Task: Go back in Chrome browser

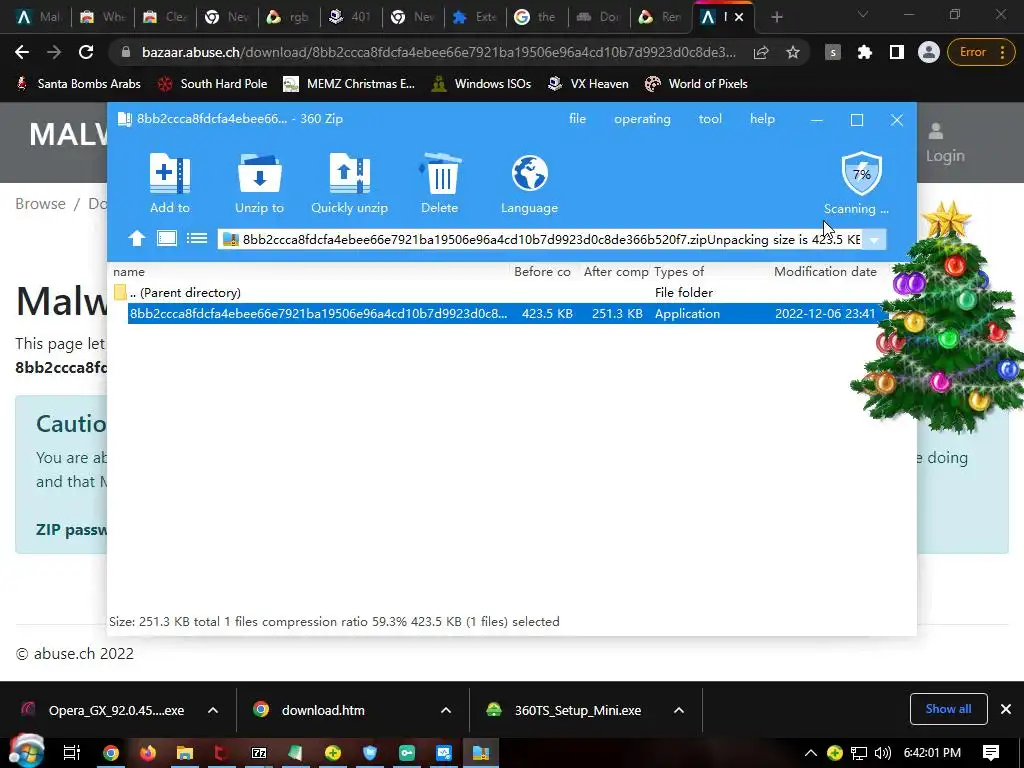Action: tap(22, 52)
